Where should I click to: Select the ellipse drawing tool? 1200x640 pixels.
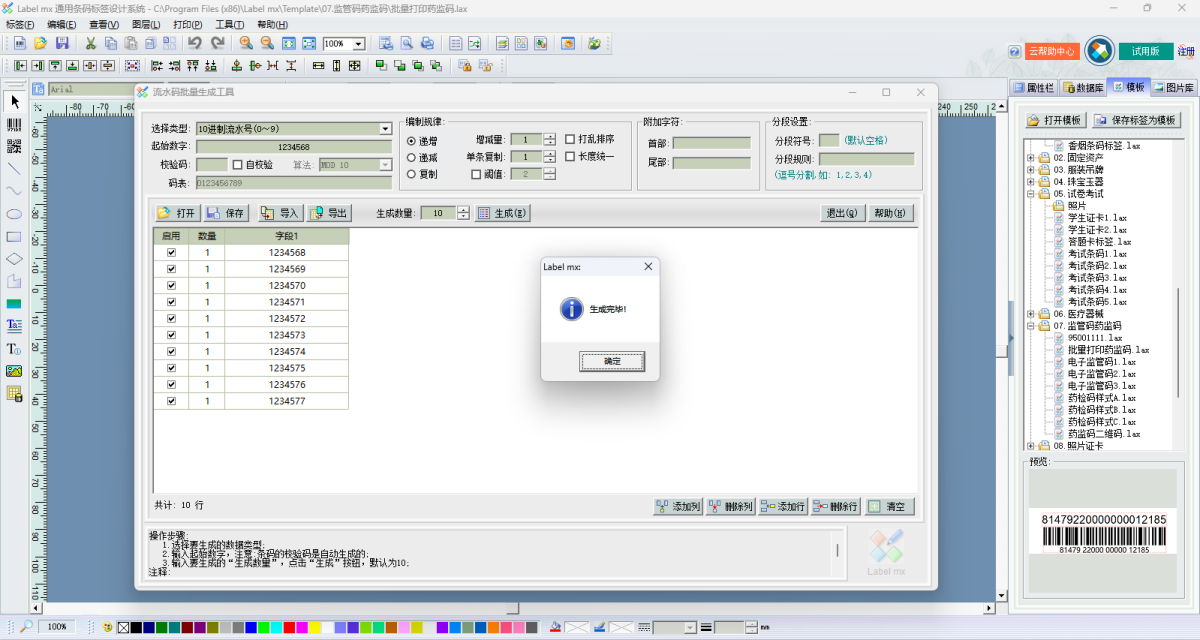(x=14, y=214)
